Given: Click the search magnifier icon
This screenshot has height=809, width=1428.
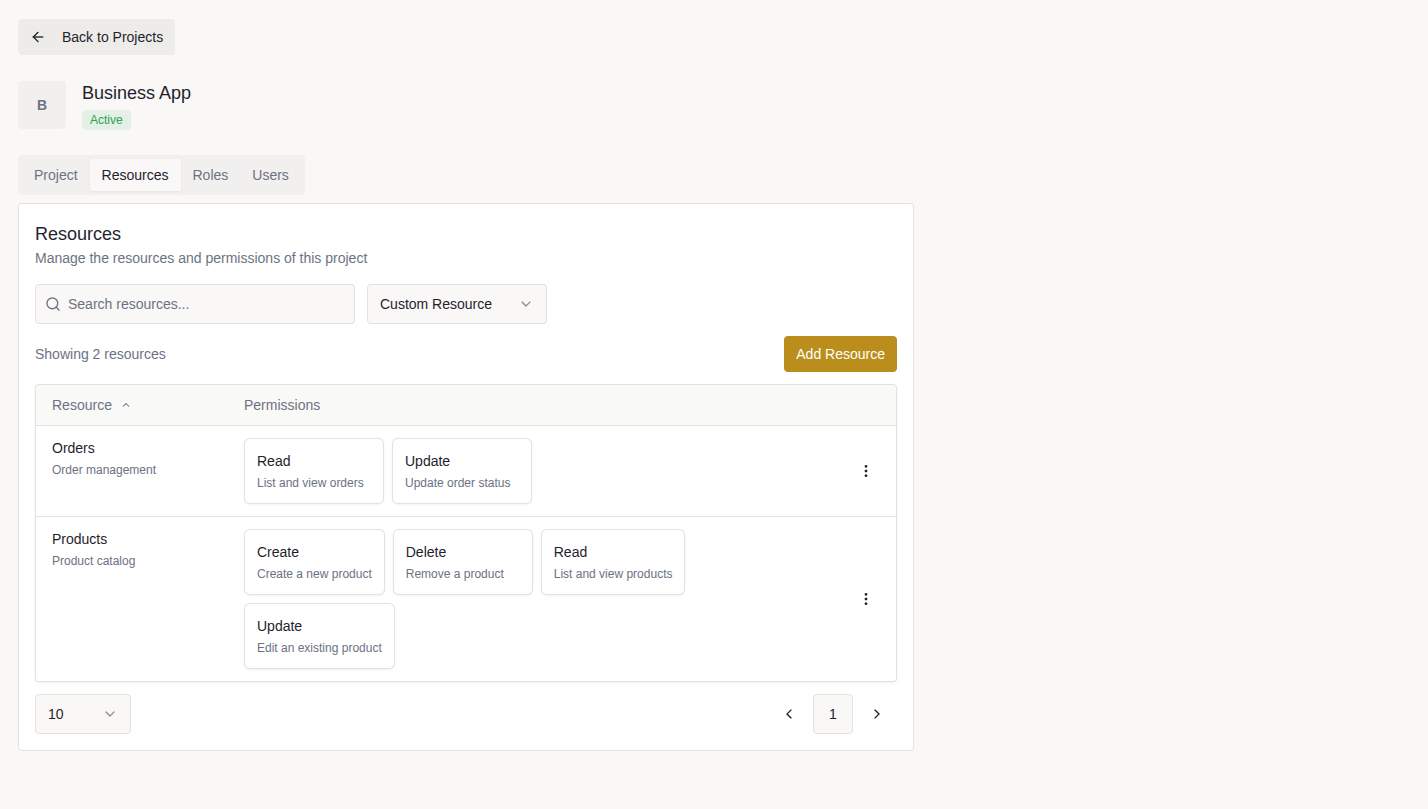Looking at the screenshot, I should pos(53,304).
